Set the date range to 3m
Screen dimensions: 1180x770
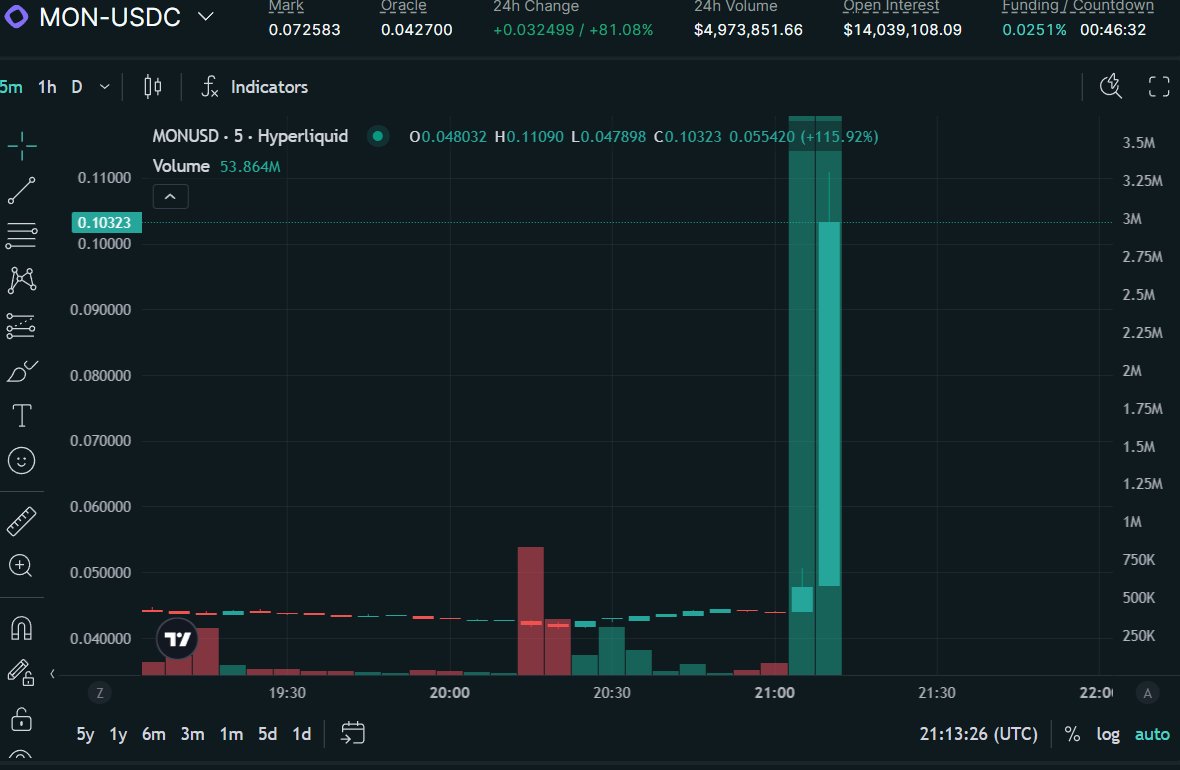pyautogui.click(x=193, y=734)
